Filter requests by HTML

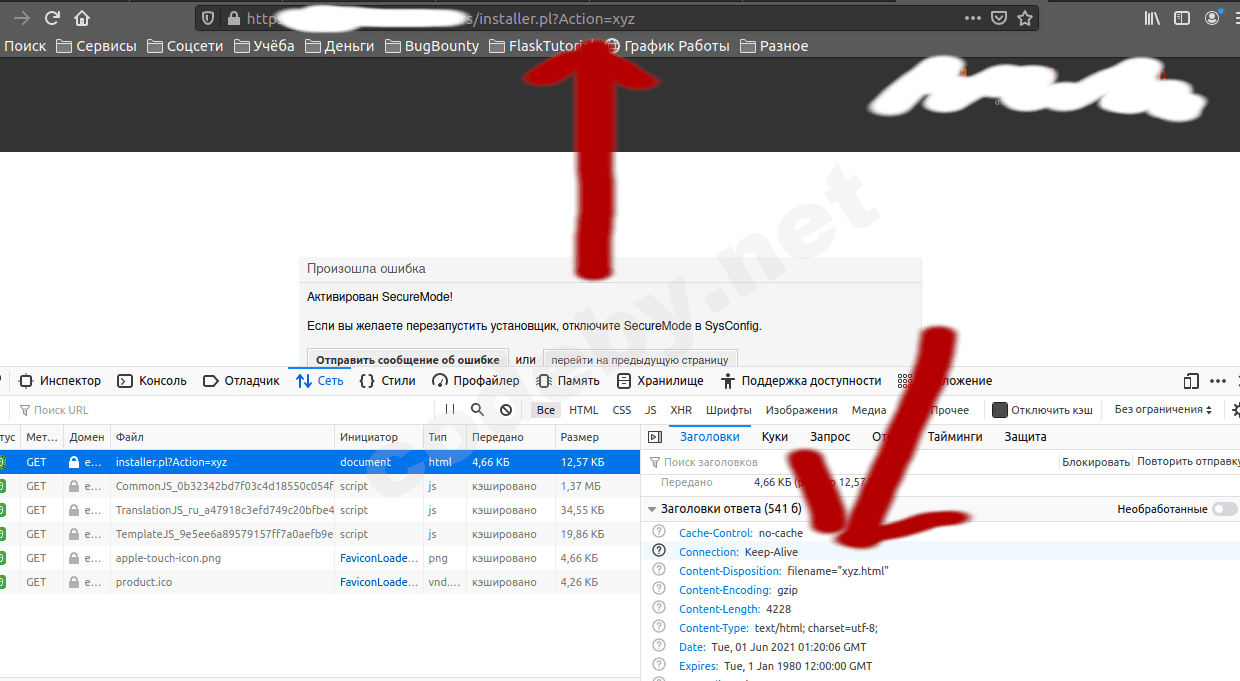tap(584, 410)
